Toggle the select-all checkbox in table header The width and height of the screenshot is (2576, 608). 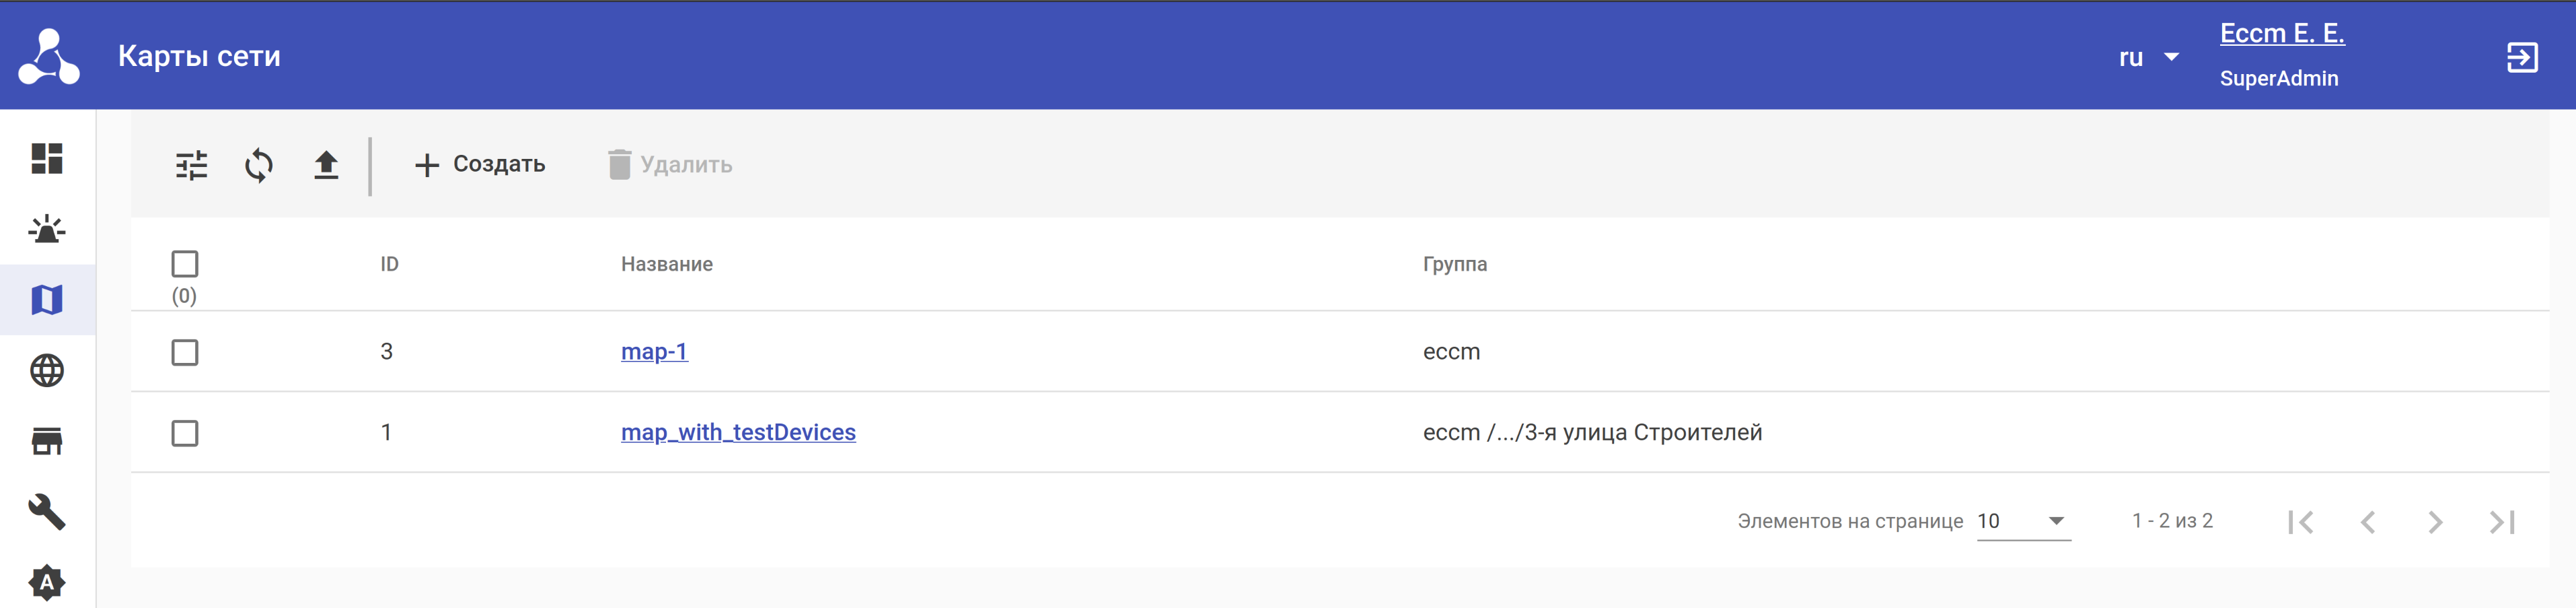pos(185,264)
